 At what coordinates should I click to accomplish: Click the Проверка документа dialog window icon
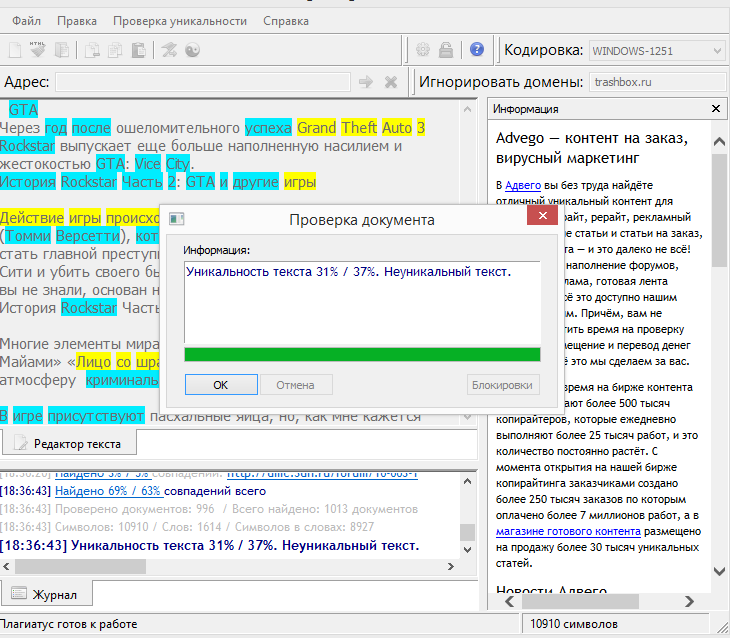[176, 218]
